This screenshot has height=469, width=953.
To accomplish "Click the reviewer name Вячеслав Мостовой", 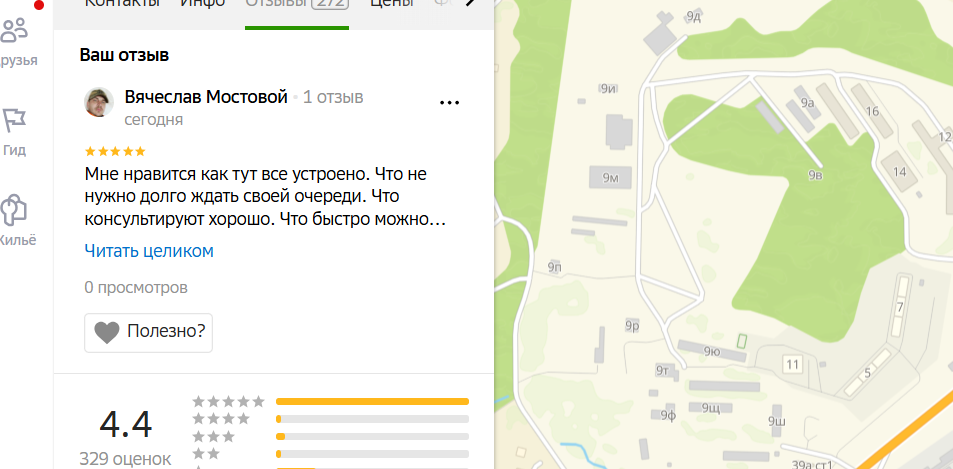I will click(x=206, y=97).
